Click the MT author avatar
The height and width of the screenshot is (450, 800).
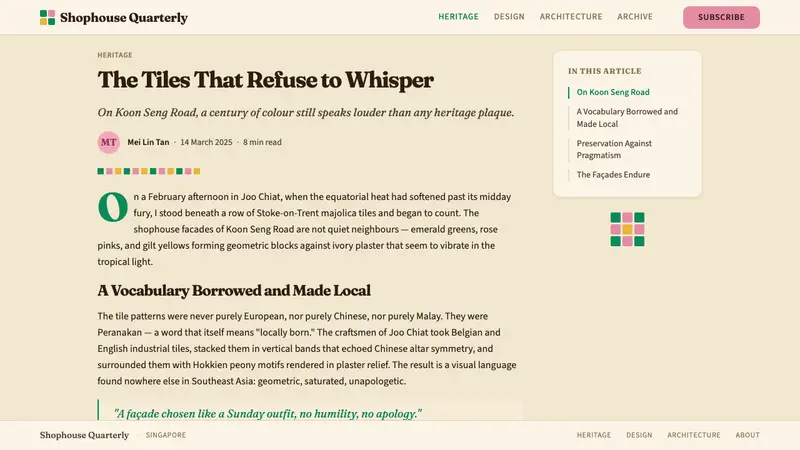click(x=109, y=142)
